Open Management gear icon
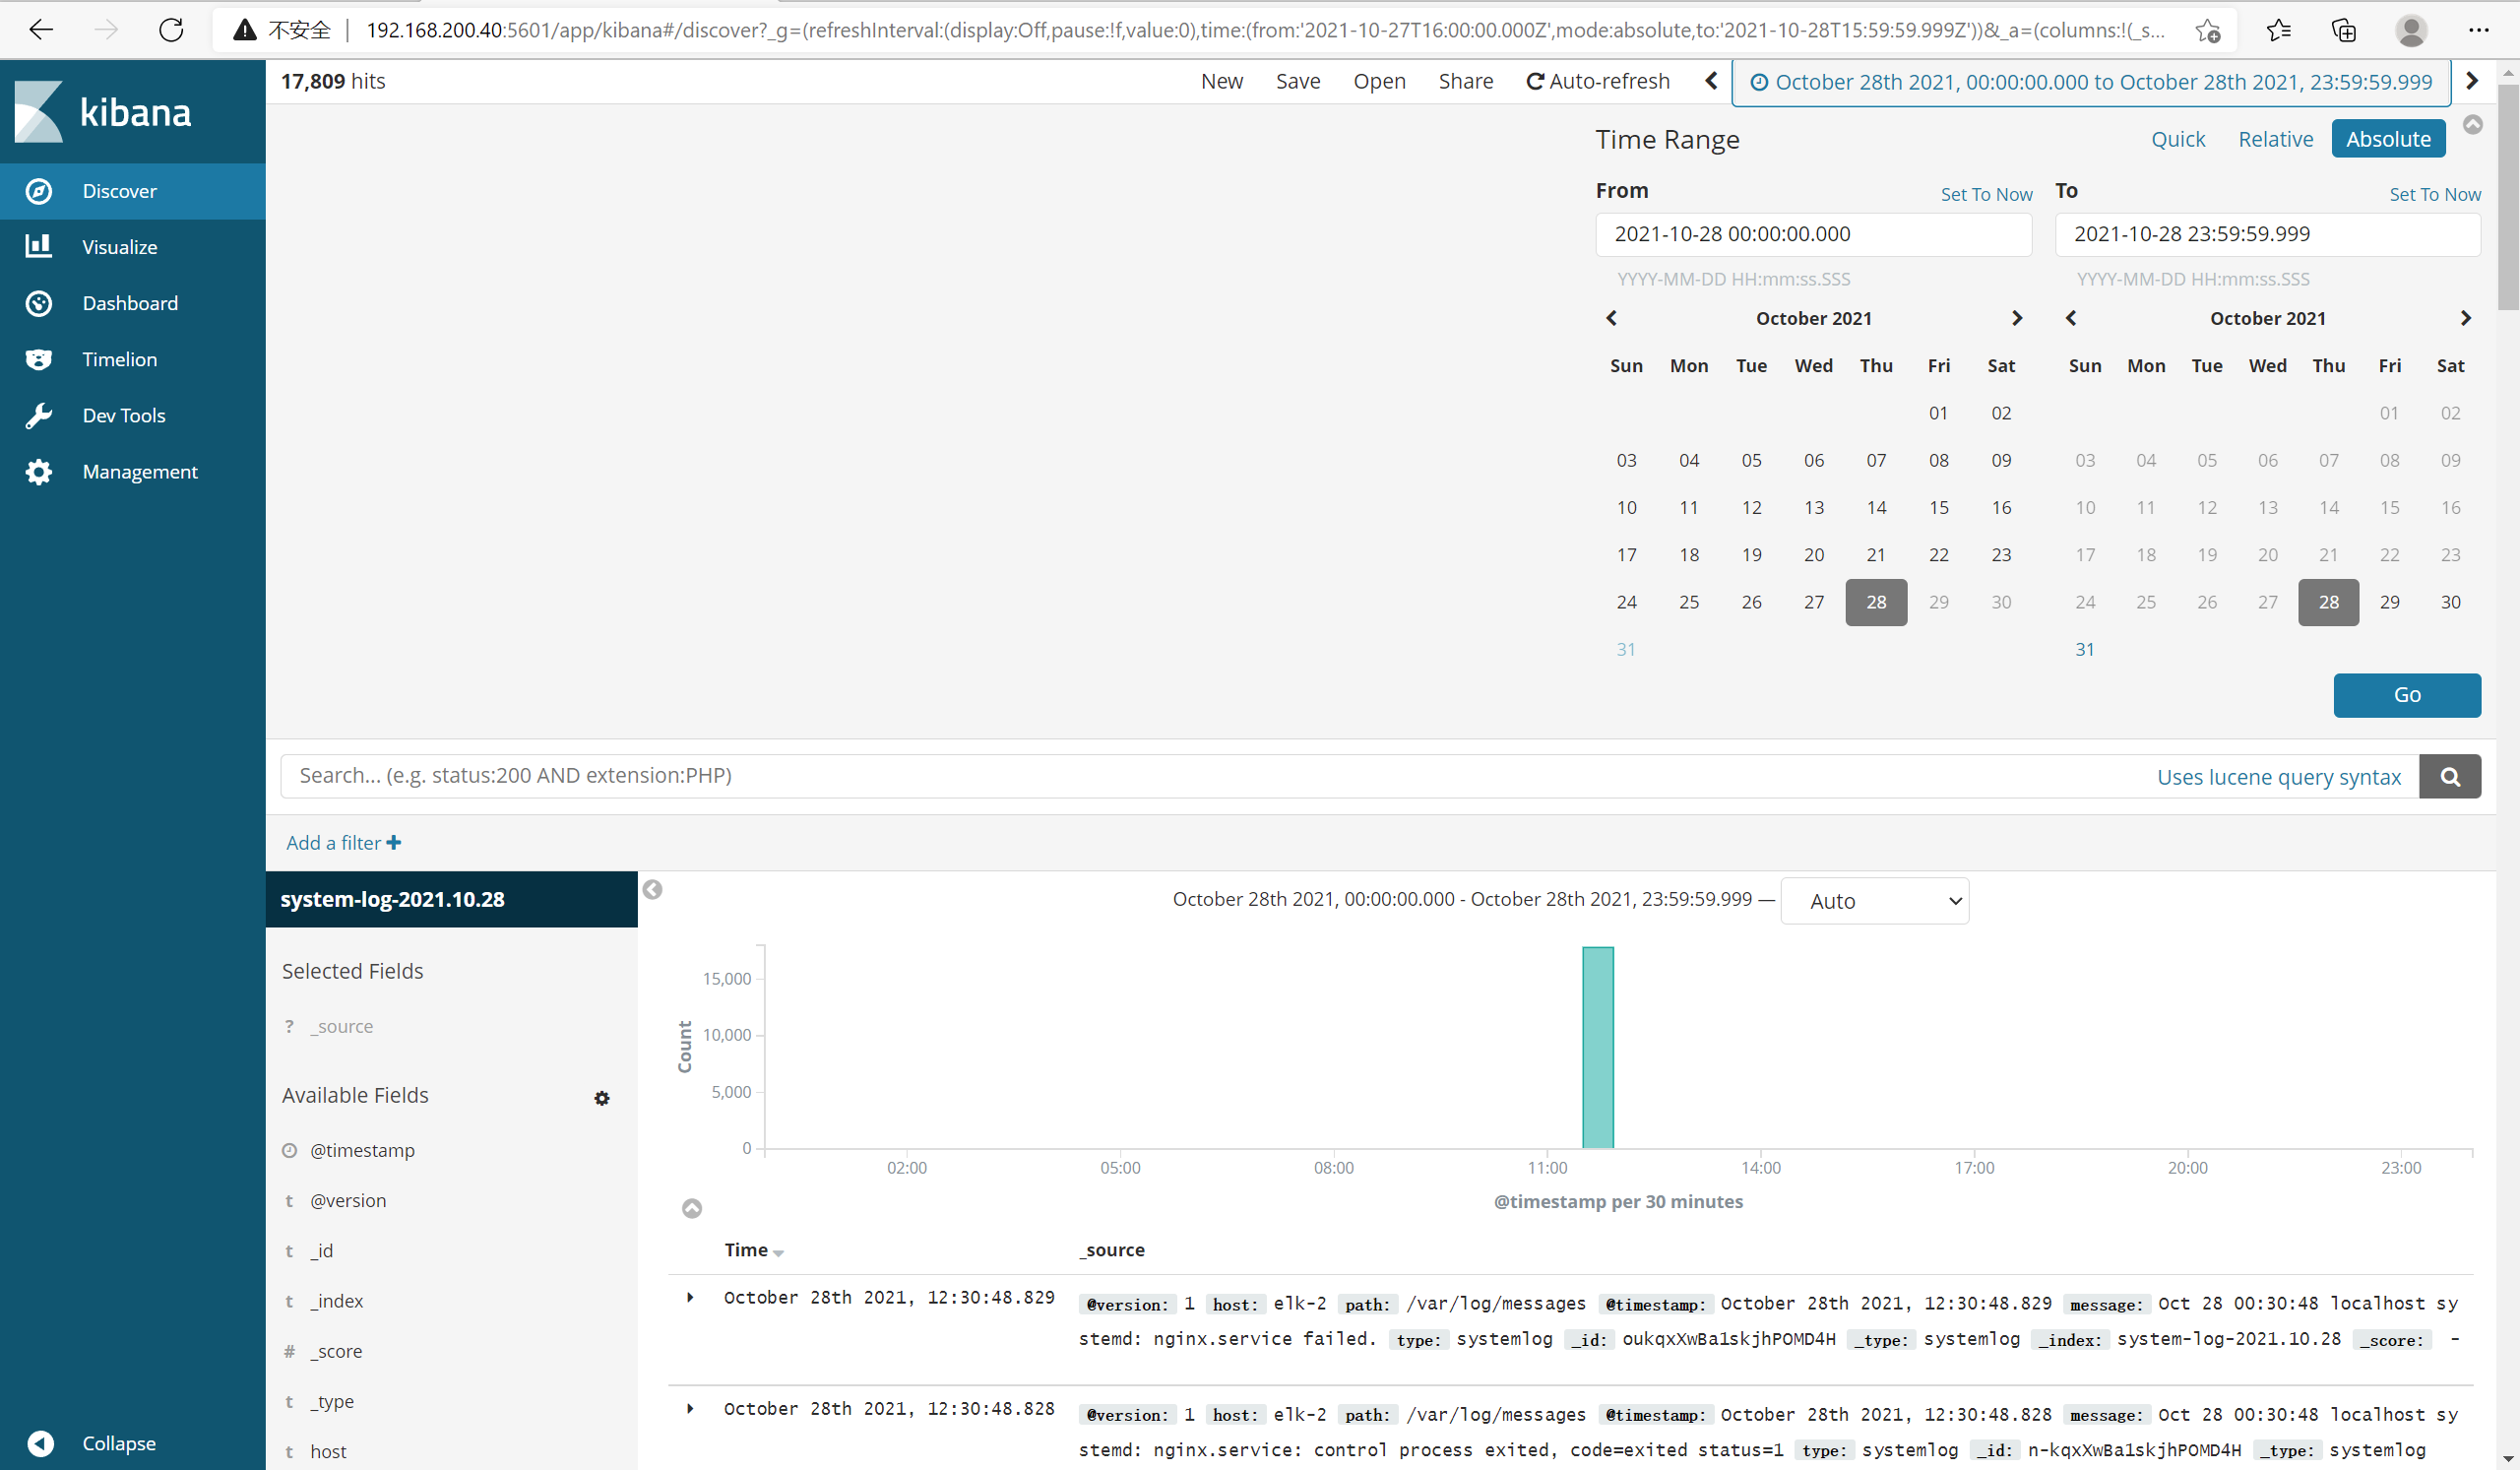2520x1470 pixels. click(39, 471)
